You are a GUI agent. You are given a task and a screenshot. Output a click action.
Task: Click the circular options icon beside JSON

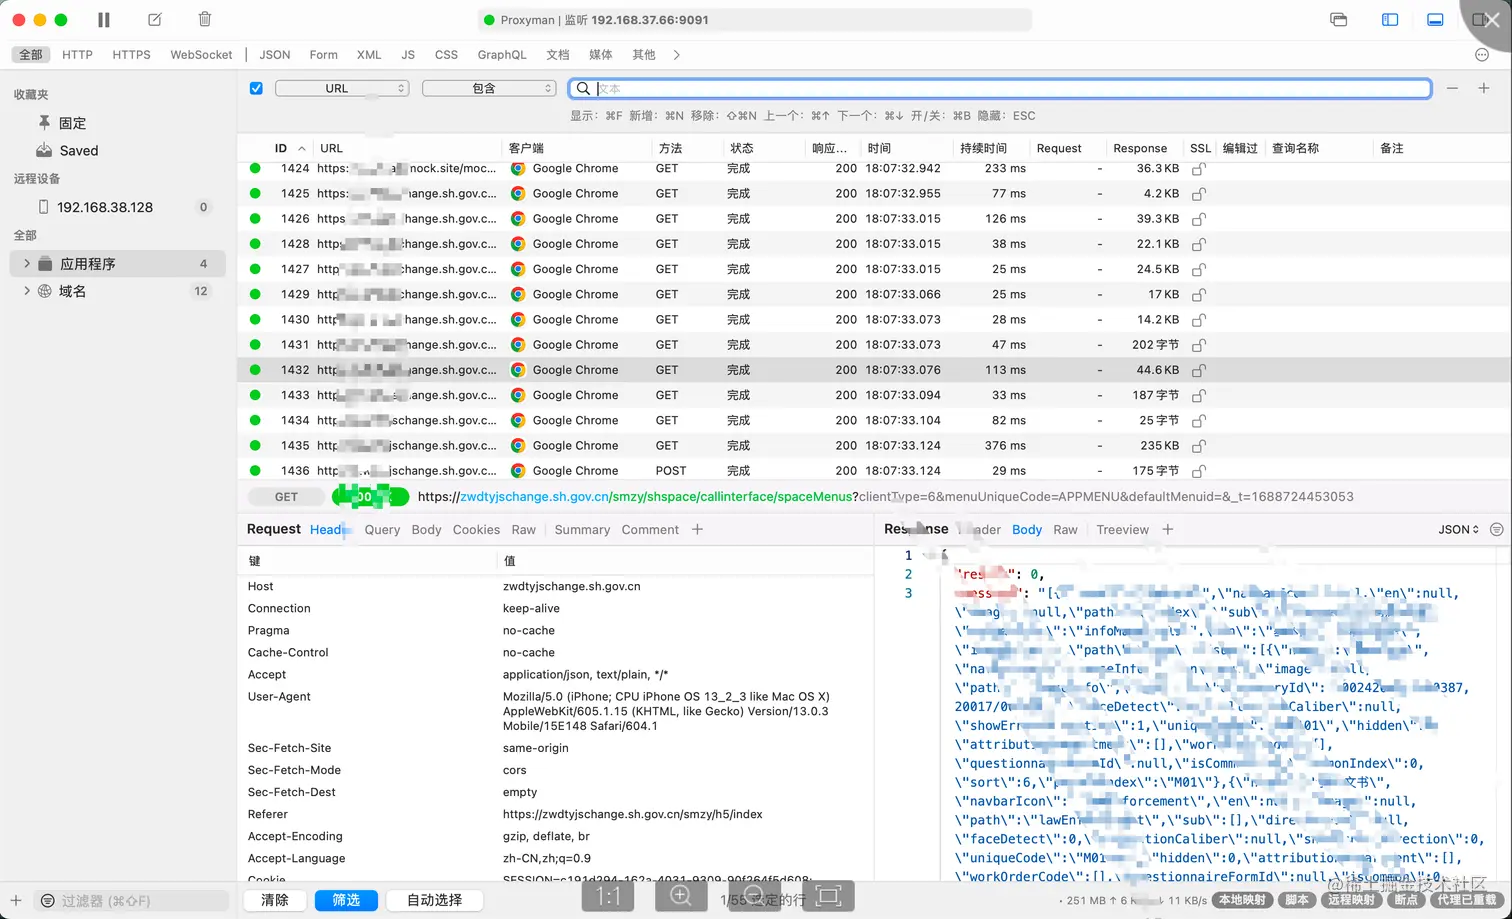[x=1496, y=530]
